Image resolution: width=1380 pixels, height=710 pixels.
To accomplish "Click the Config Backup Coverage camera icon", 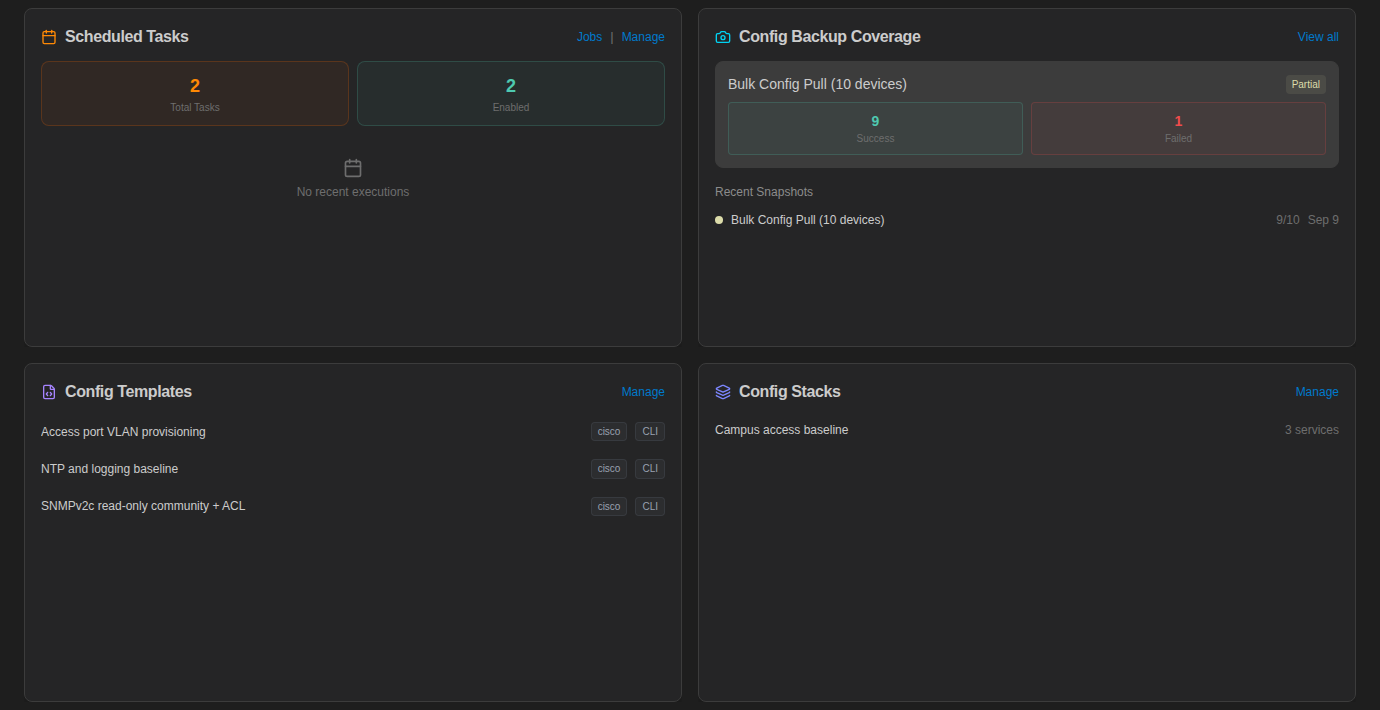I will pos(723,37).
